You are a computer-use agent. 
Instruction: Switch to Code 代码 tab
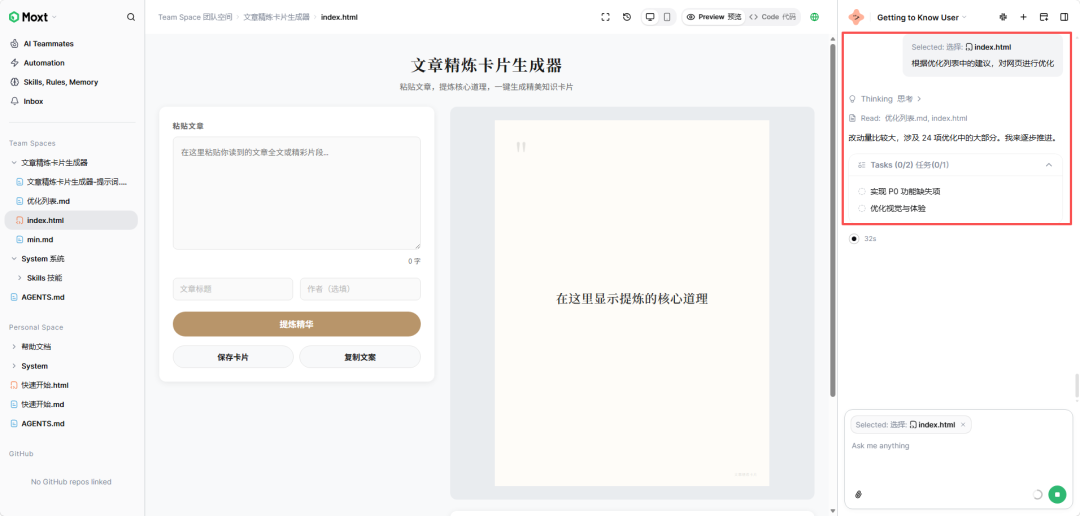[x=772, y=17]
